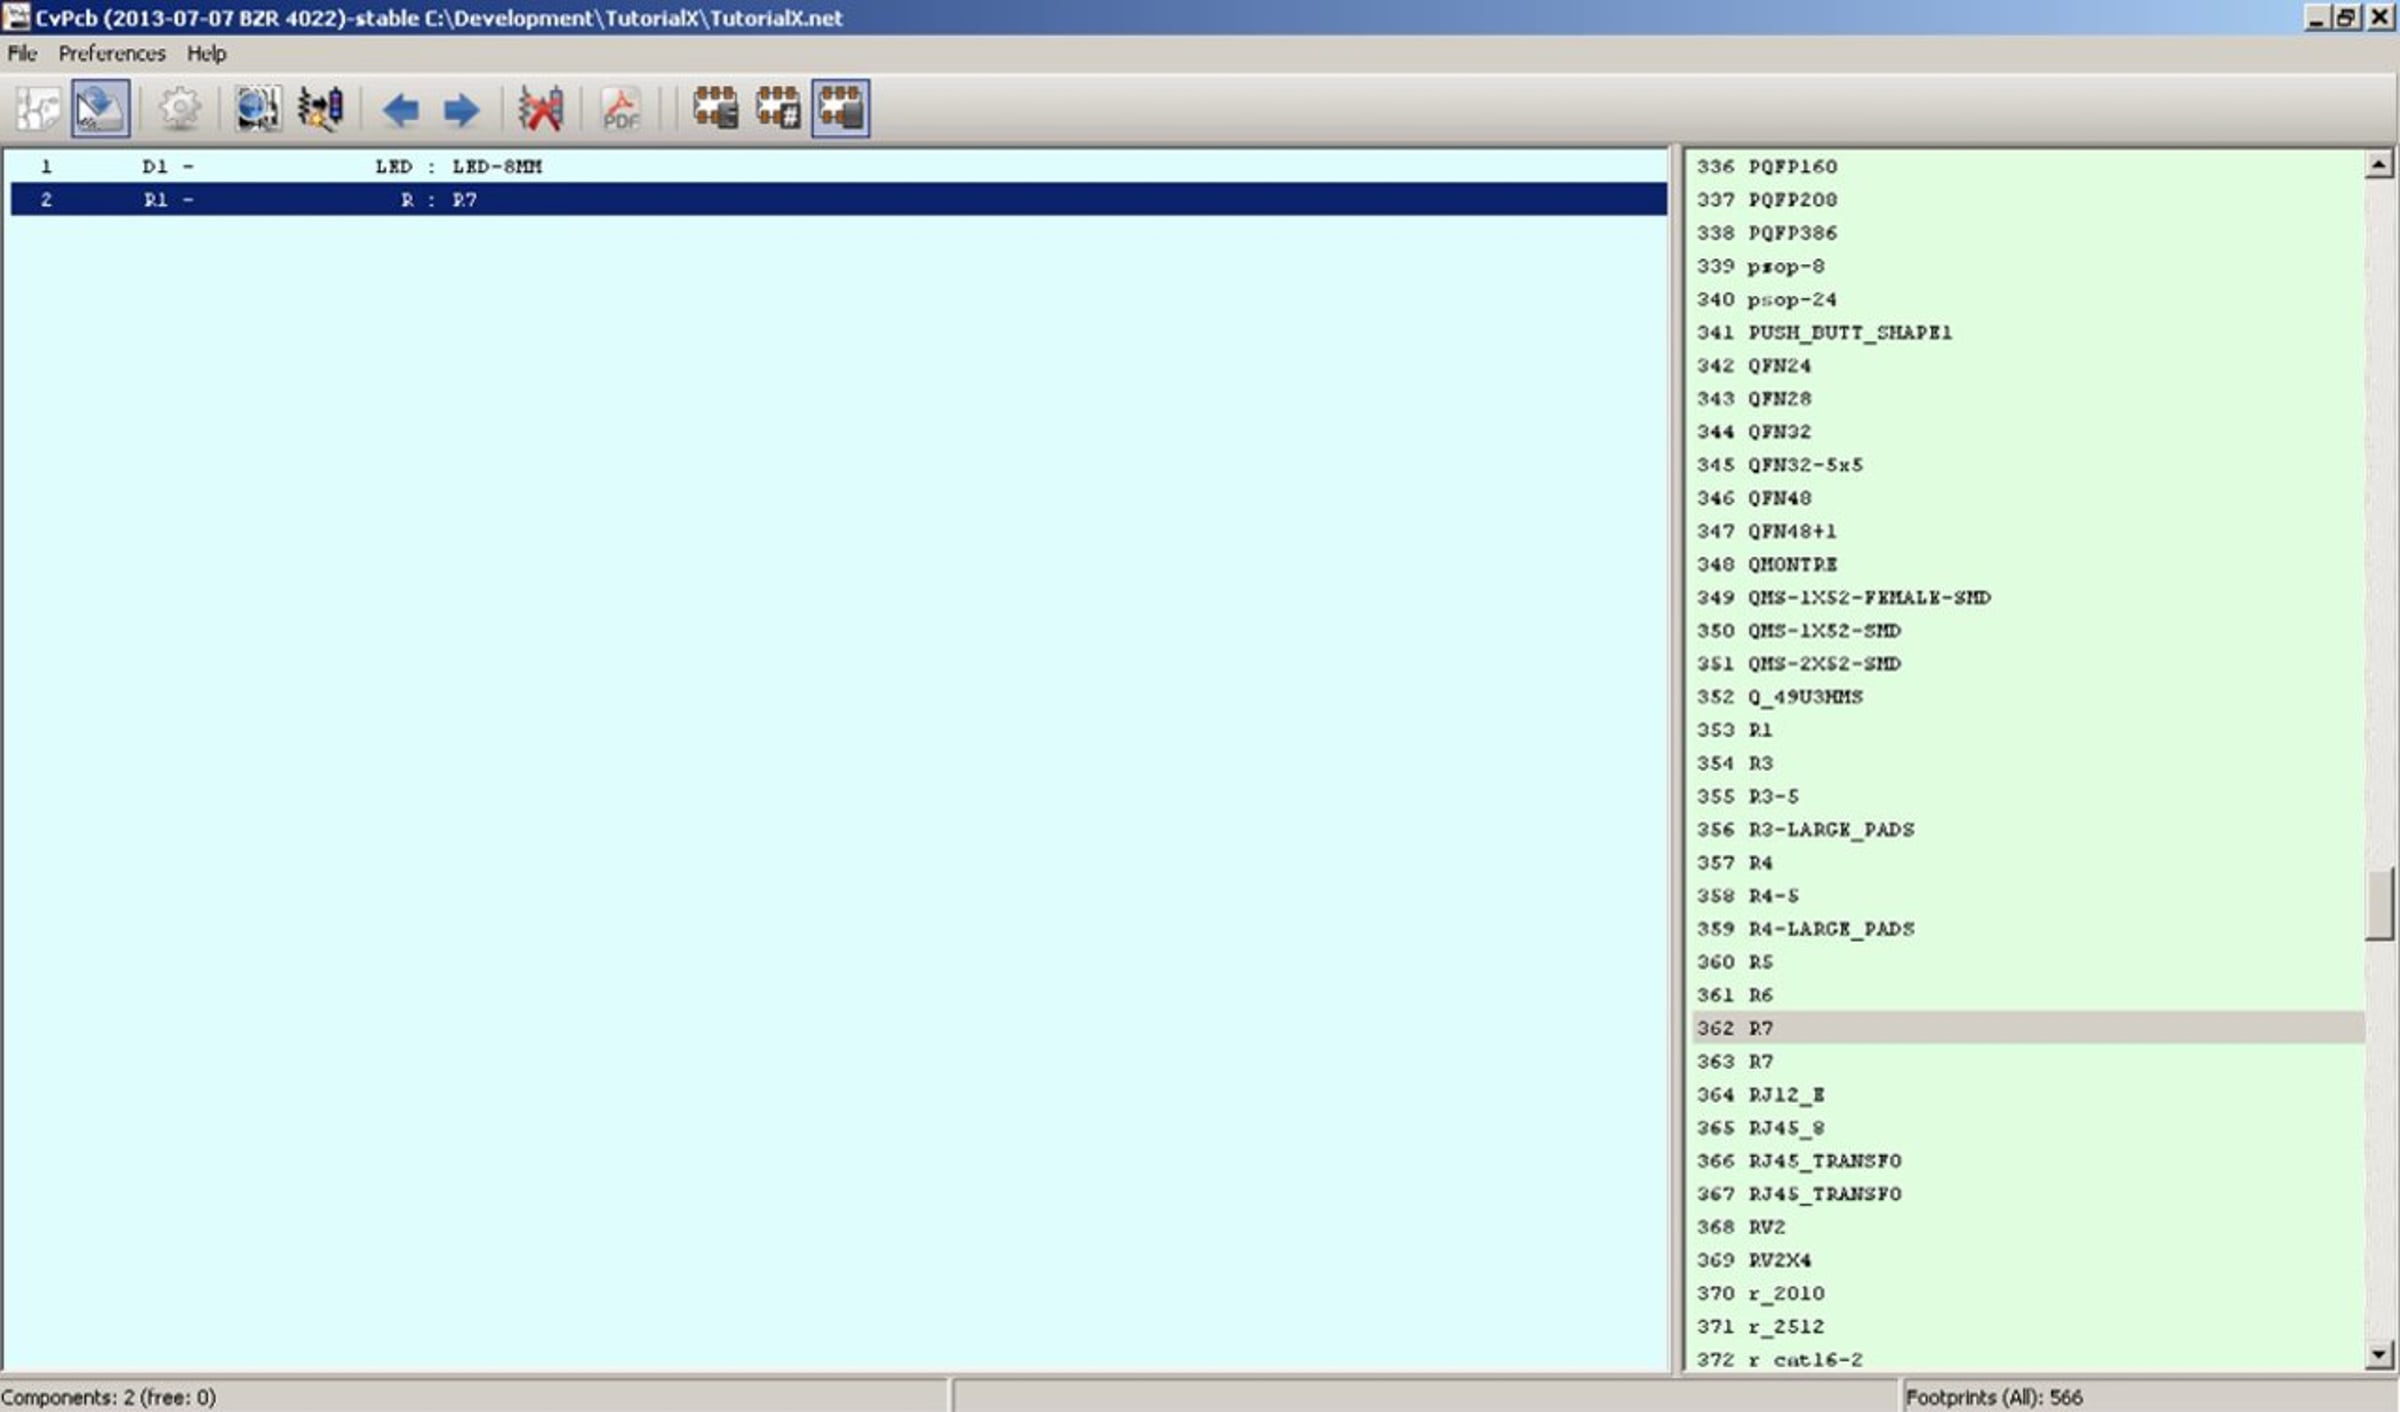
Task: Delete all footprint associations icon
Action: [x=541, y=108]
